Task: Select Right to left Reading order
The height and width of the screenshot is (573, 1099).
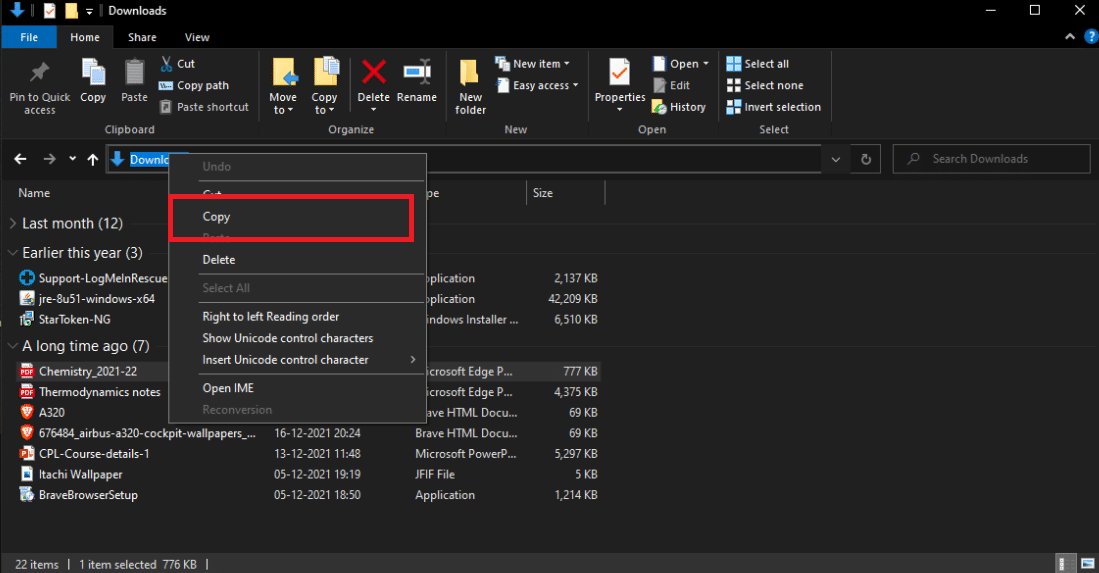Action: pyautogui.click(x=271, y=317)
